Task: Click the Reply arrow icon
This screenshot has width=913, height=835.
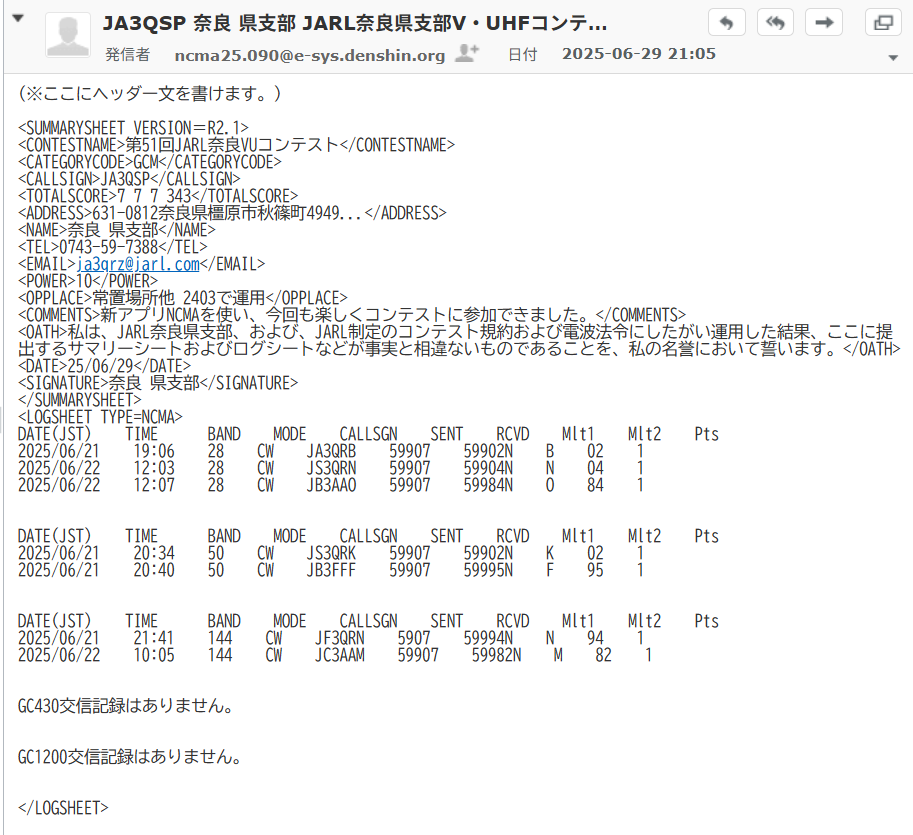Action: click(726, 23)
